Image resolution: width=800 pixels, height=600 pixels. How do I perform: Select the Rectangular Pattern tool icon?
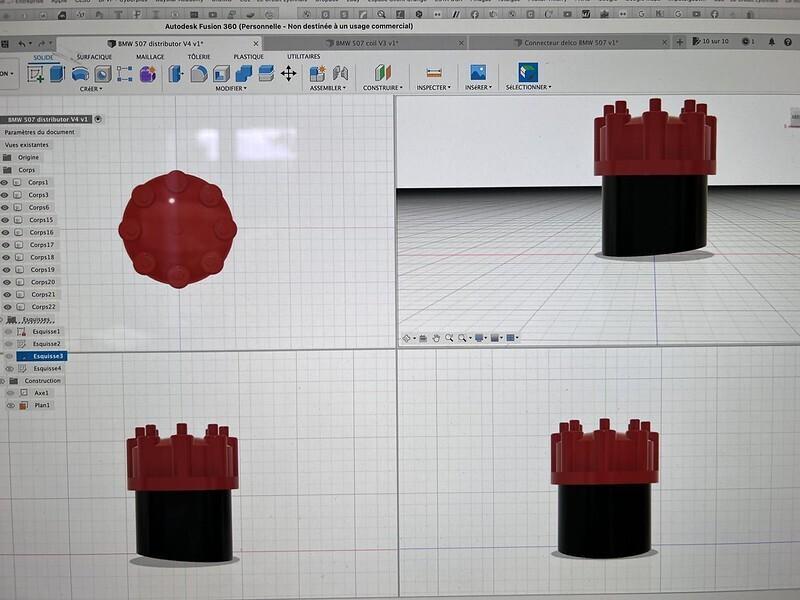pos(124,74)
